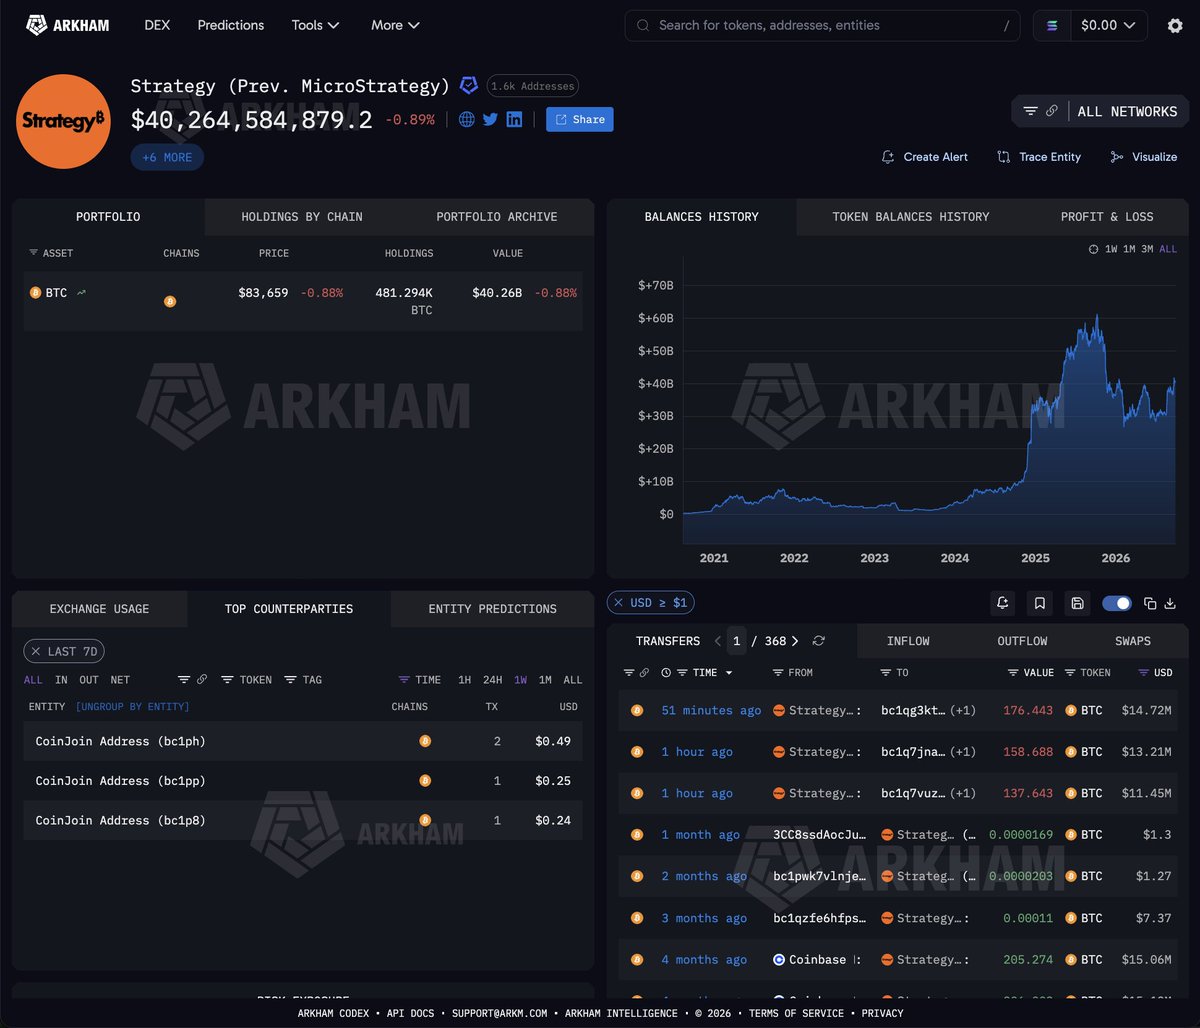
Task: Open the ASSET filter in portfolio table
Action: click(51, 253)
